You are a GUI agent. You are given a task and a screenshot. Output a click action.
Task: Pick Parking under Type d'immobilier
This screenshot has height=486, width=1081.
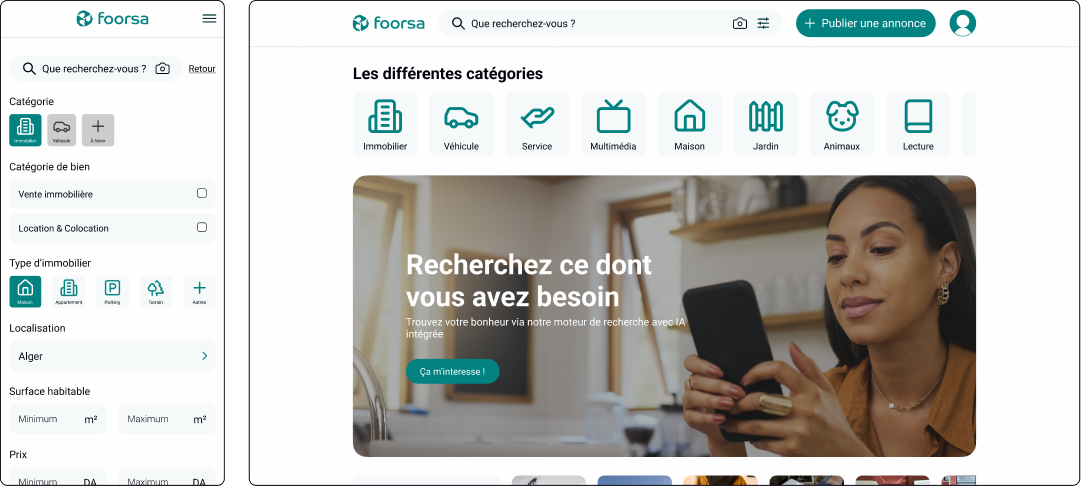[112, 292]
